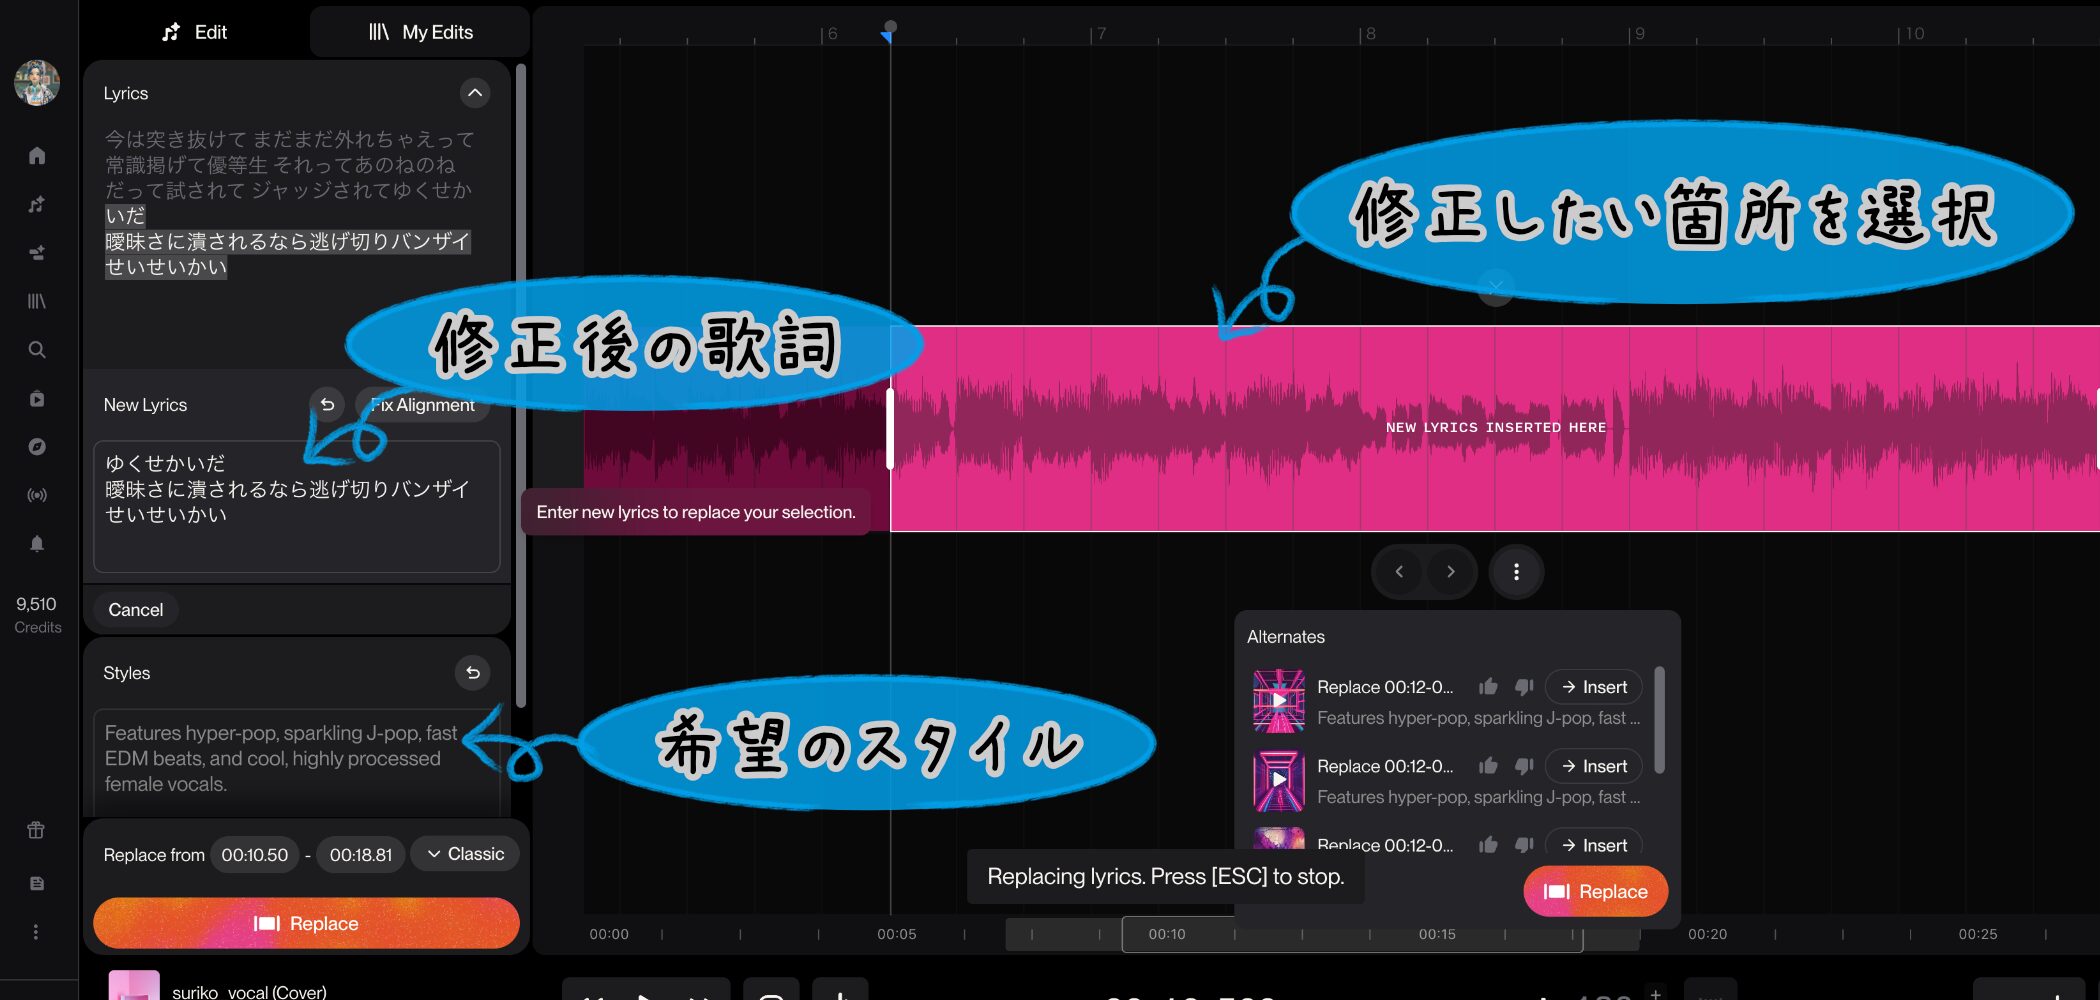Open the three-dot options below the waveform
Viewport: 2100px width, 1000px height.
coord(1516,572)
